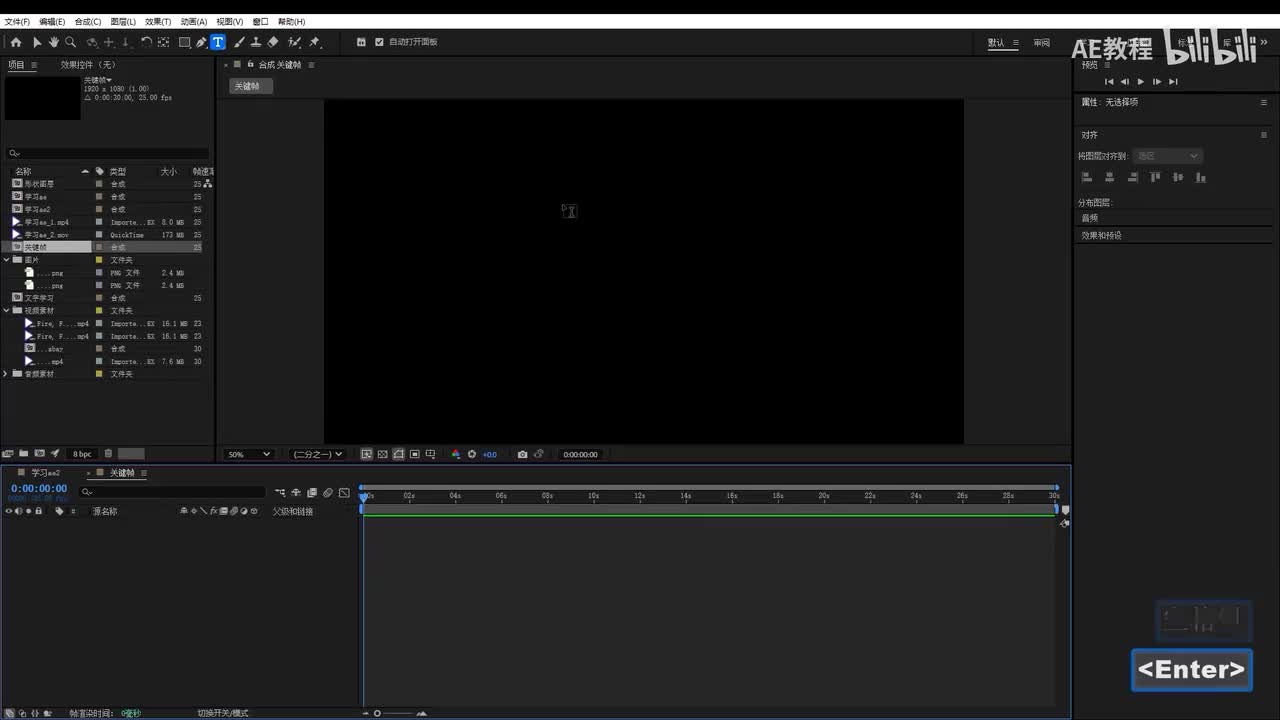Select the Pen tool

pos(201,42)
